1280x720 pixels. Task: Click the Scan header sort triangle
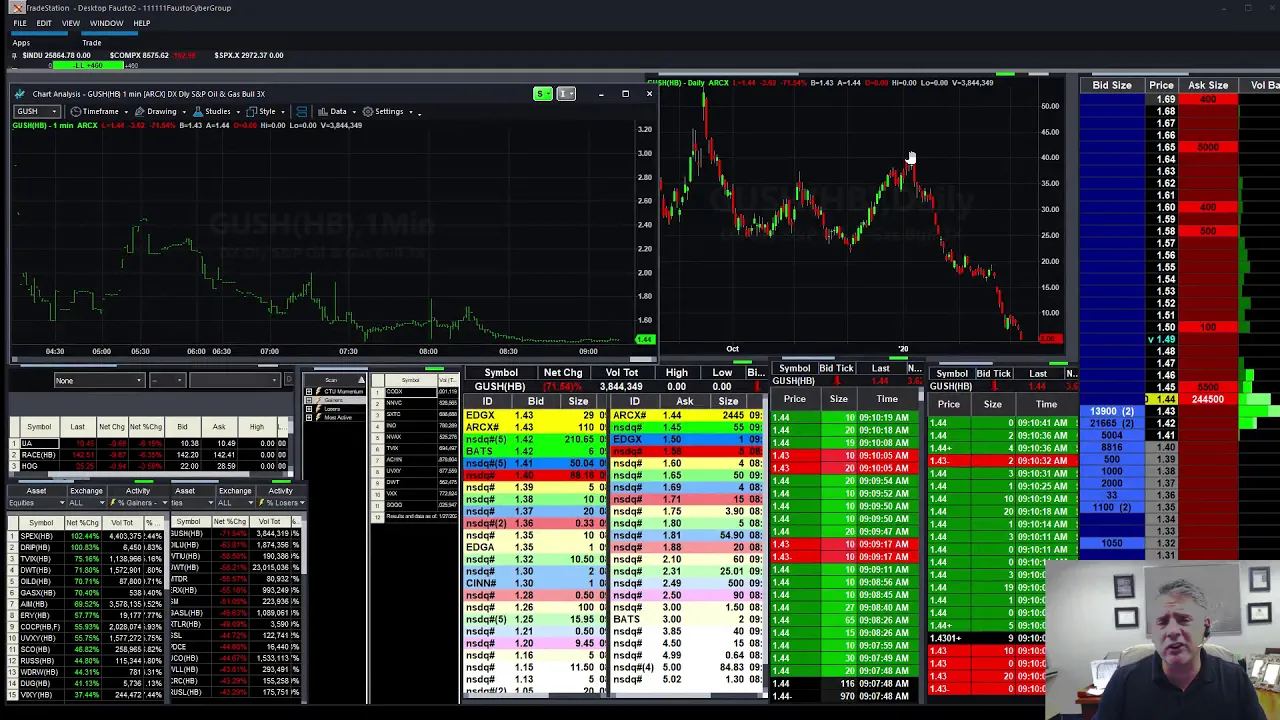[x=361, y=380]
